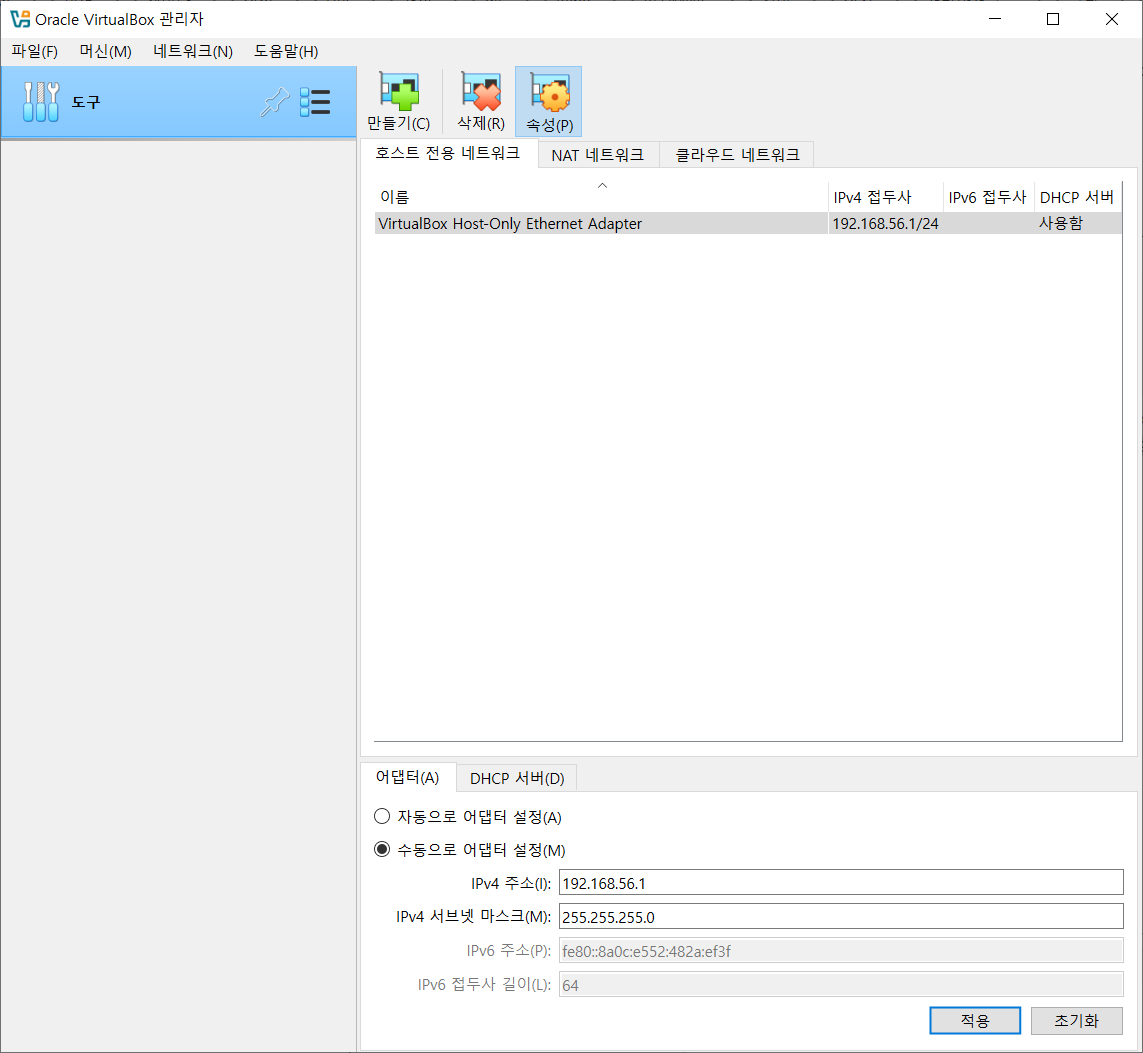Click the 속성(P) properties icon
This screenshot has height=1053, width=1143.
click(549, 101)
